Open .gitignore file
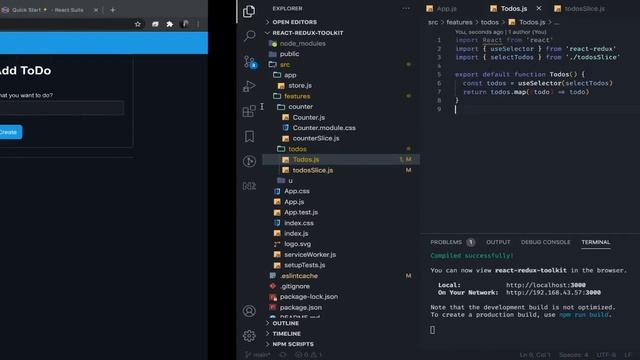 coord(295,287)
